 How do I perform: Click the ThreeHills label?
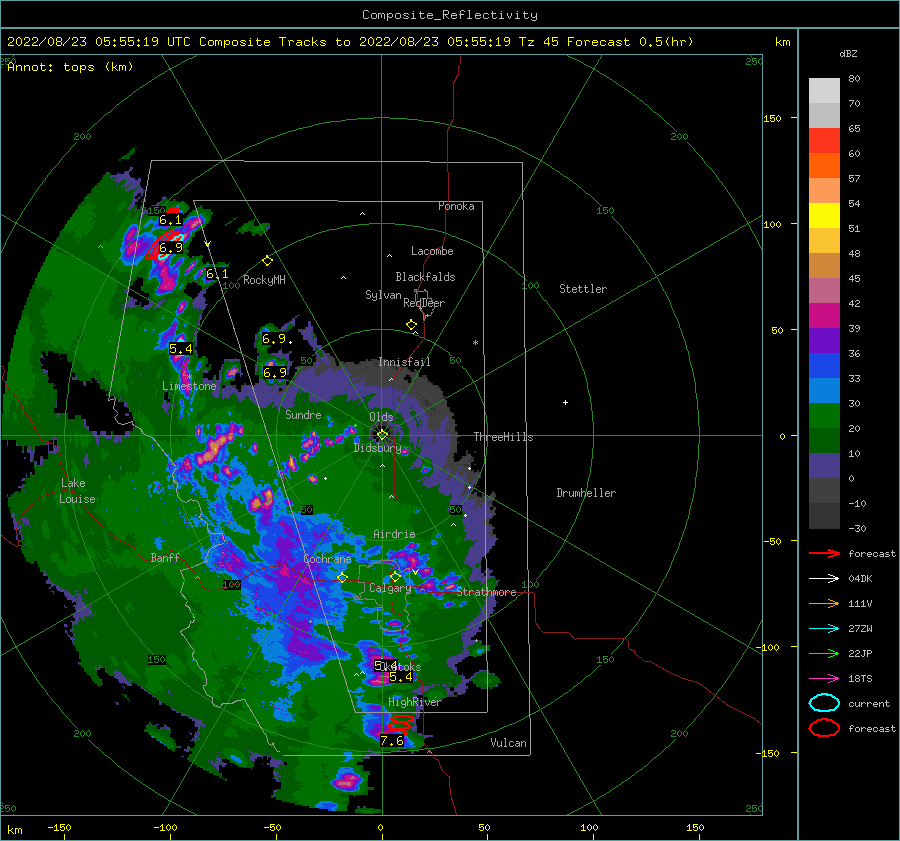point(503,437)
